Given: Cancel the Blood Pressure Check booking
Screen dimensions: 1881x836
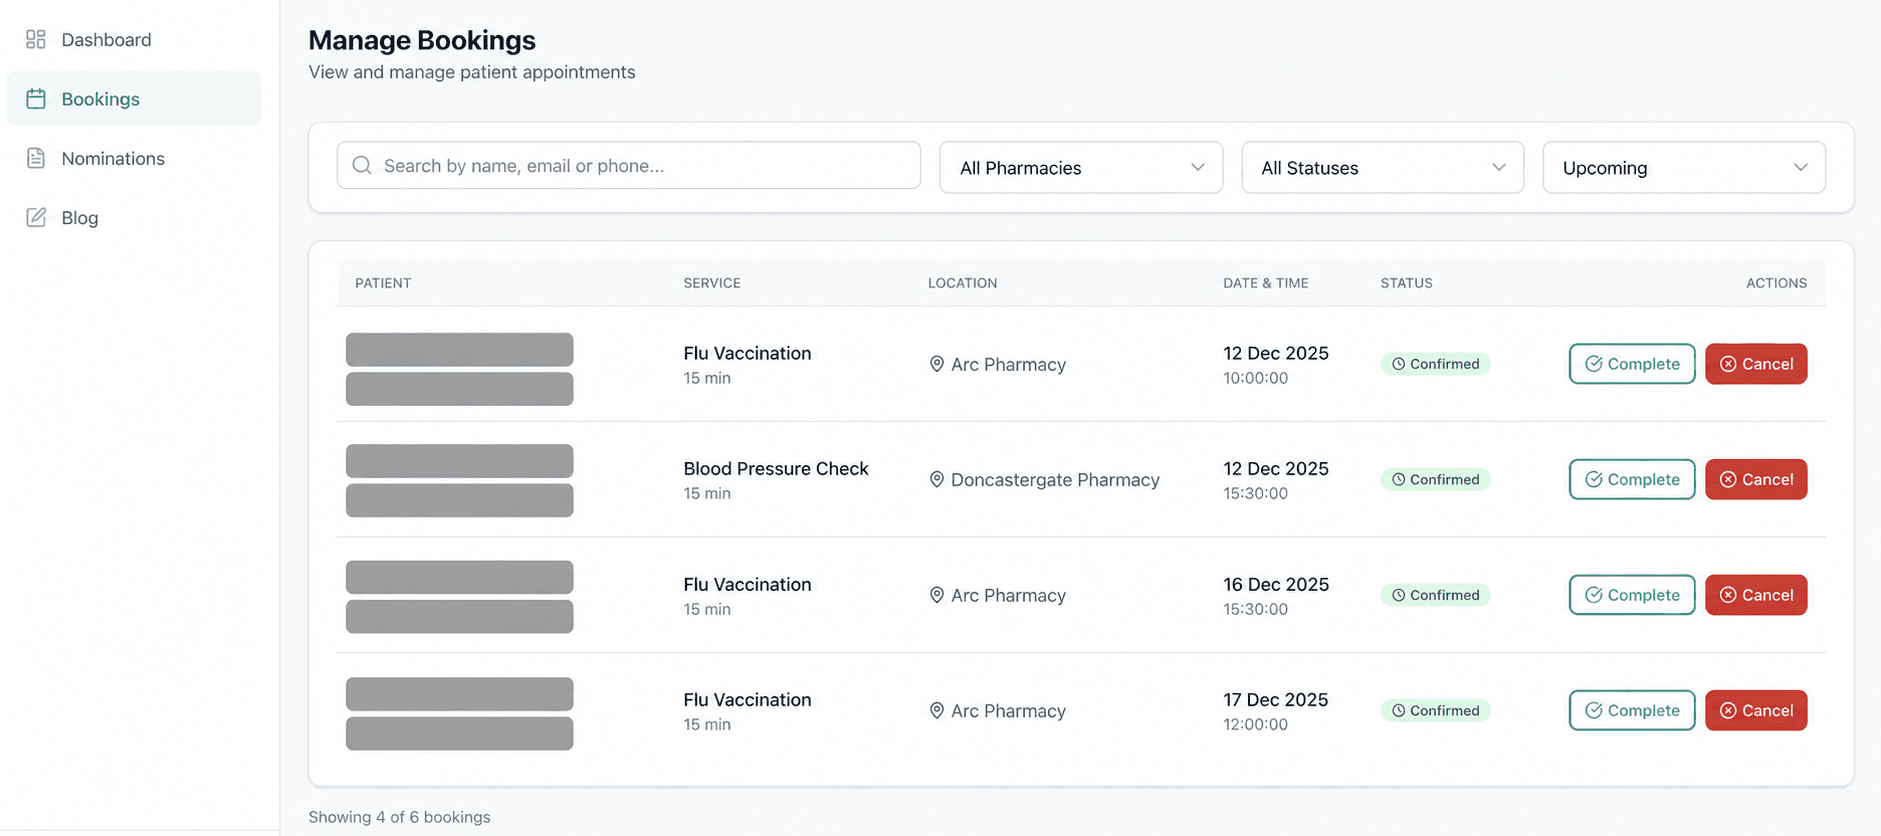Looking at the screenshot, I should click(1756, 479).
